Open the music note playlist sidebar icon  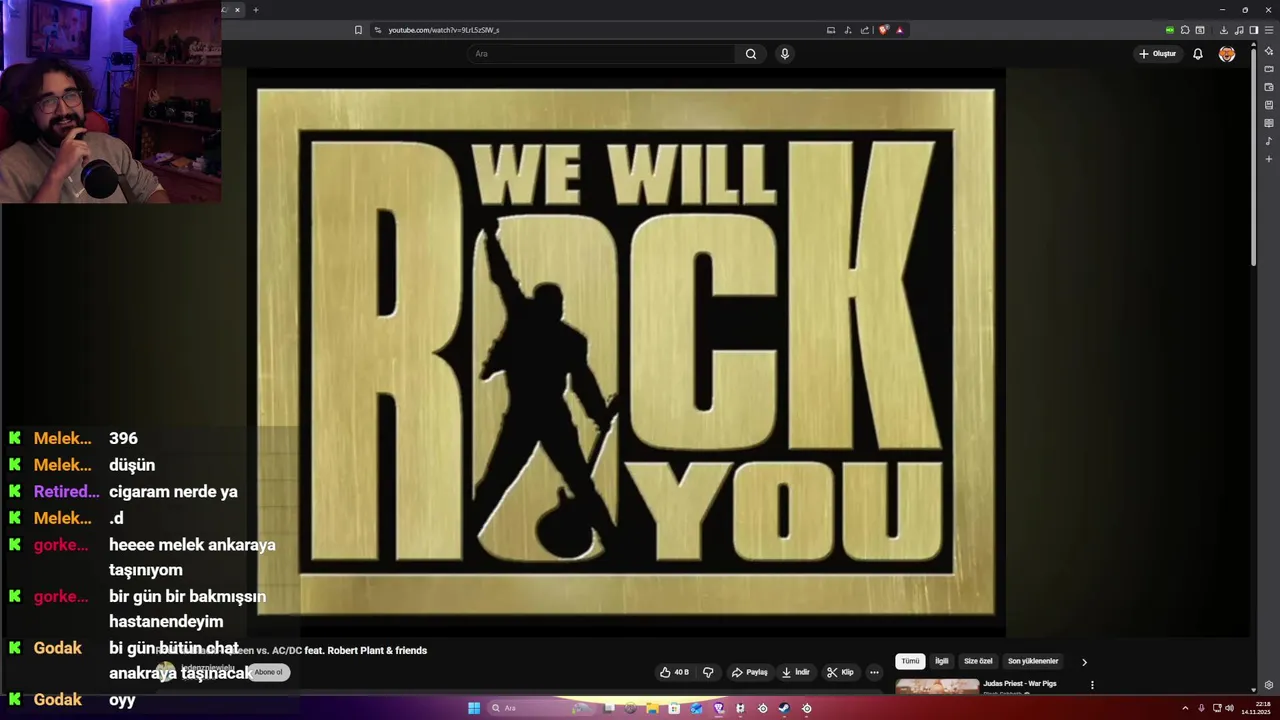[1269, 141]
